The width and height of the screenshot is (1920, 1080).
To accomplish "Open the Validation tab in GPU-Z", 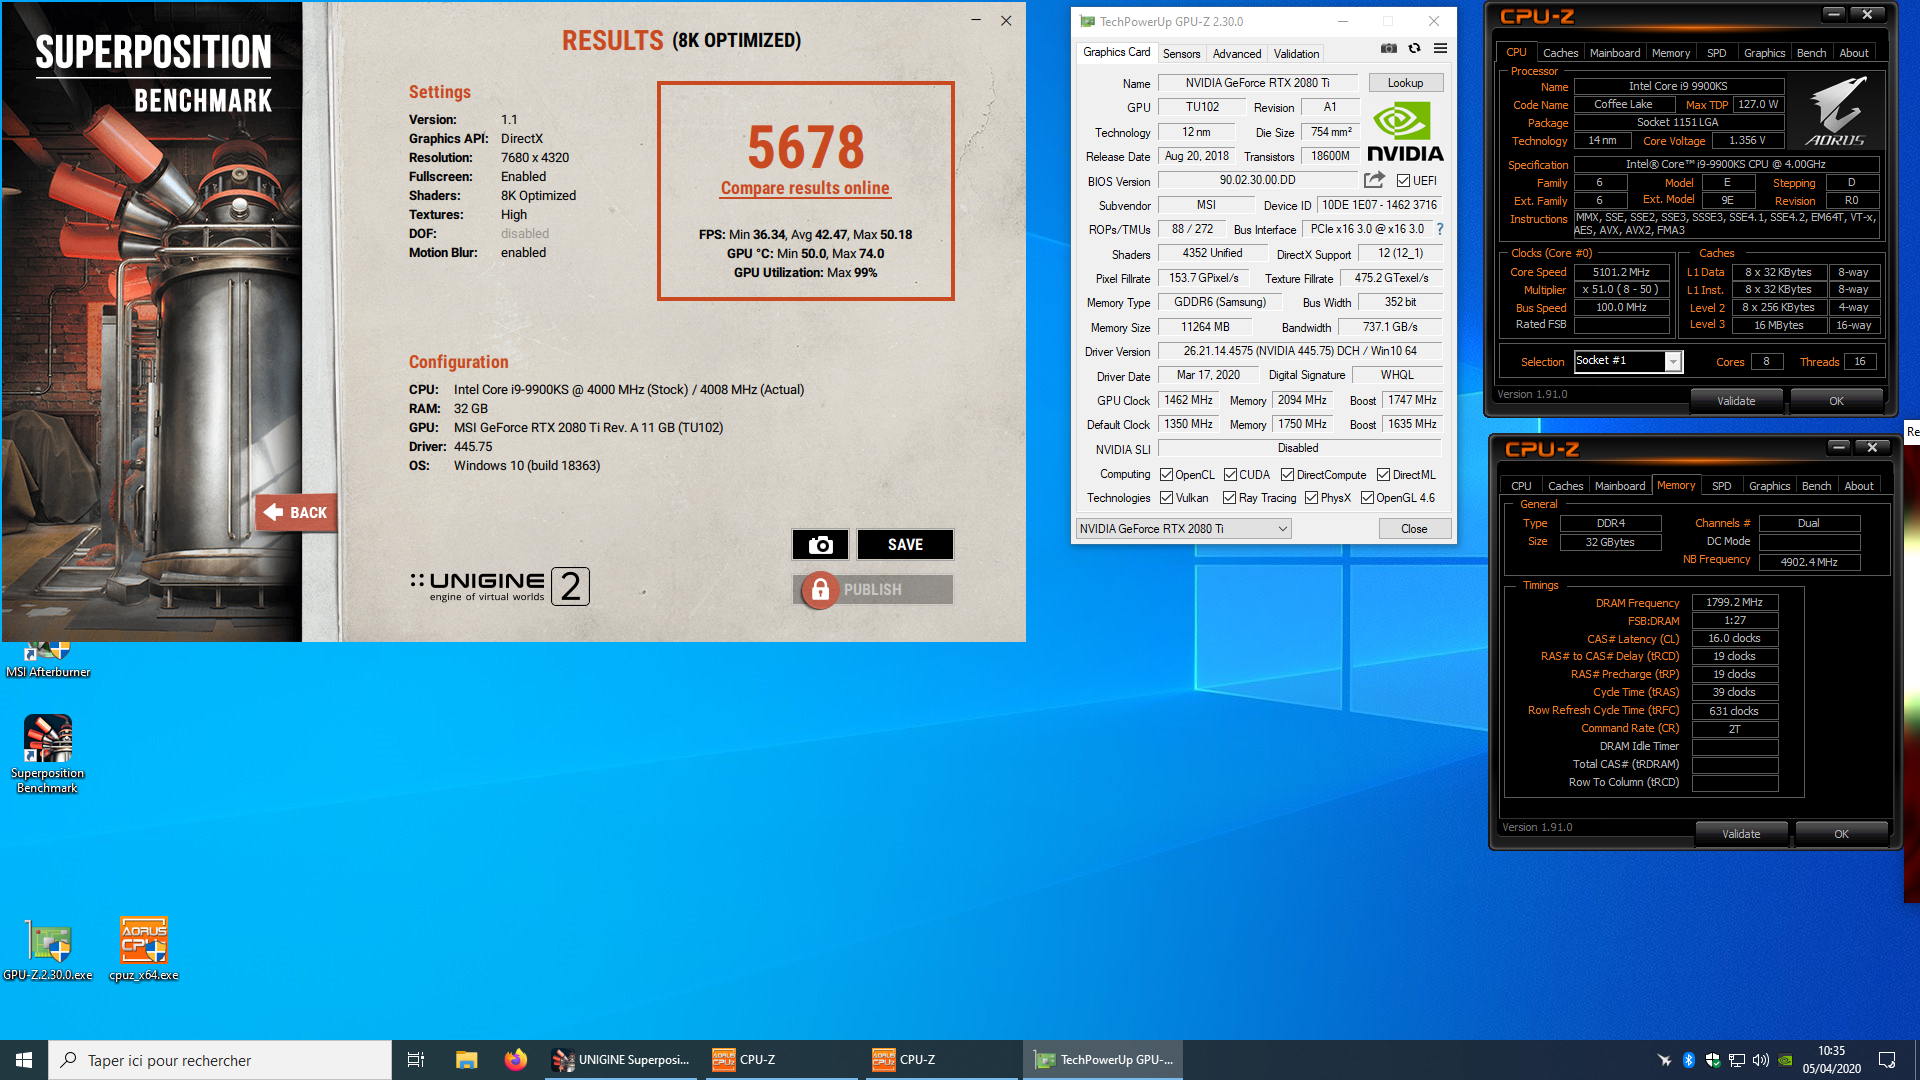I will tap(1296, 54).
